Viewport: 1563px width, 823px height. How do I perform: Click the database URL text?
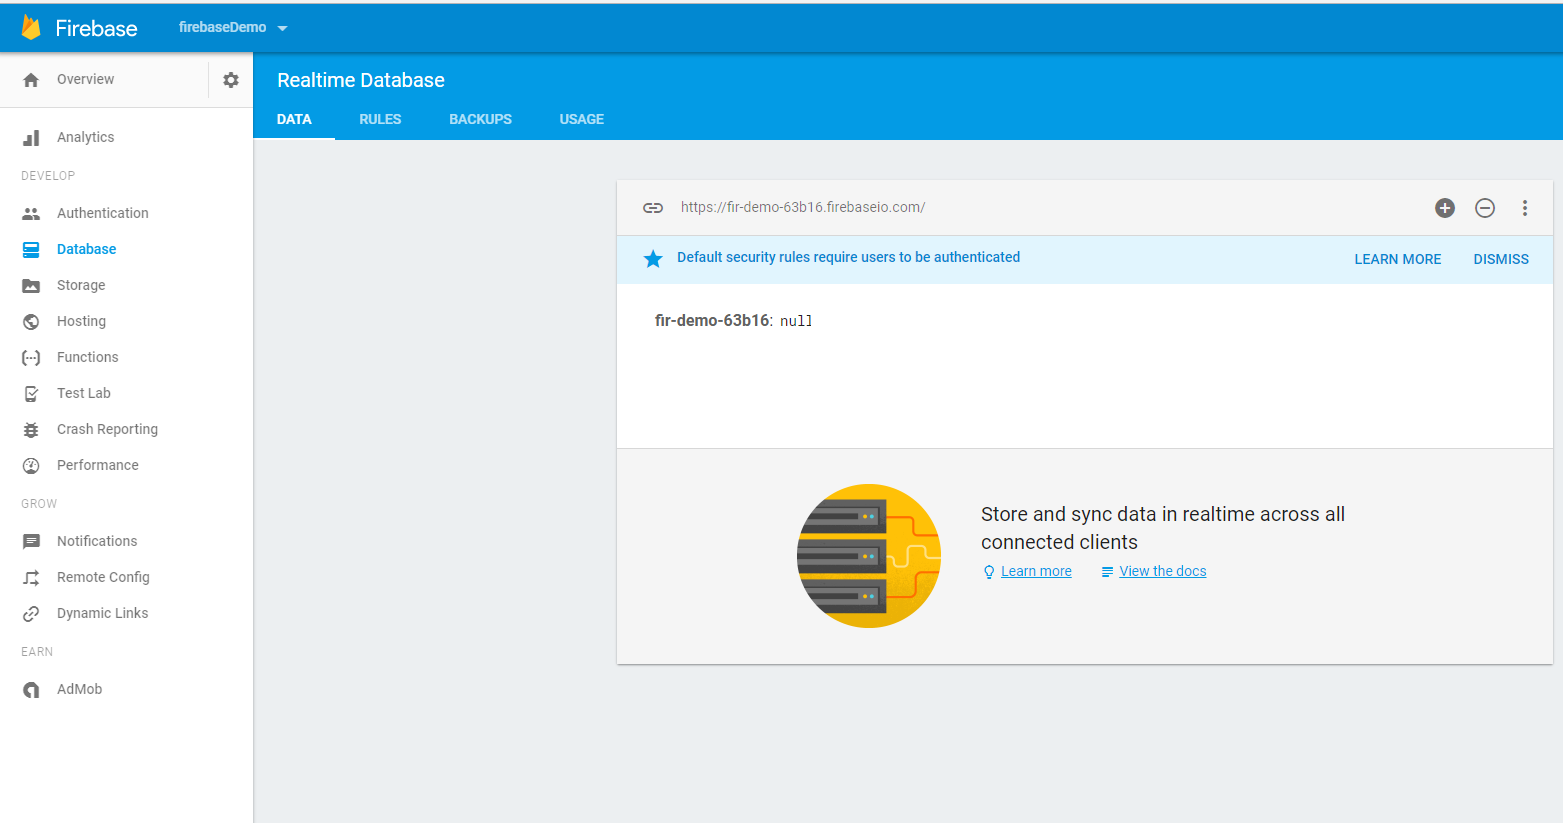(x=803, y=208)
